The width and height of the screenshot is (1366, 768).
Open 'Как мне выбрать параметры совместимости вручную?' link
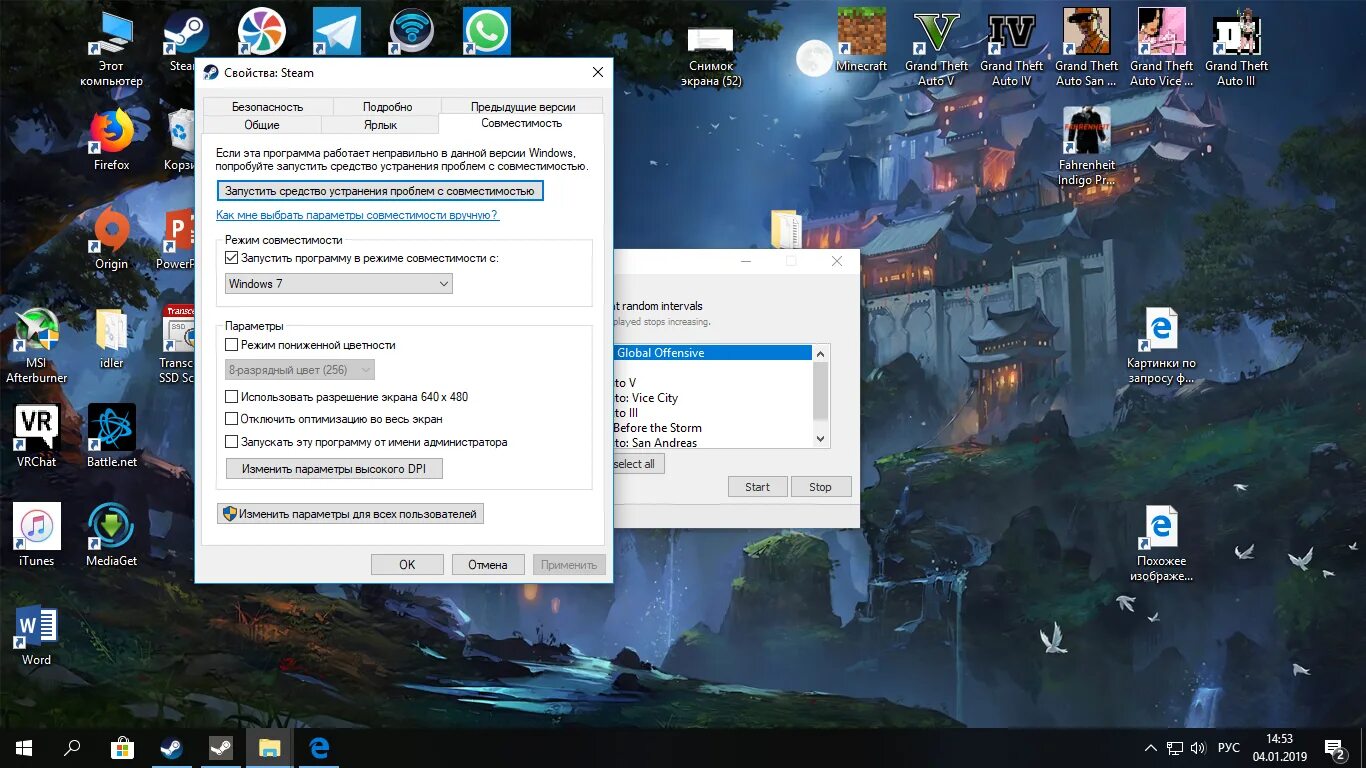pyautogui.click(x=357, y=215)
